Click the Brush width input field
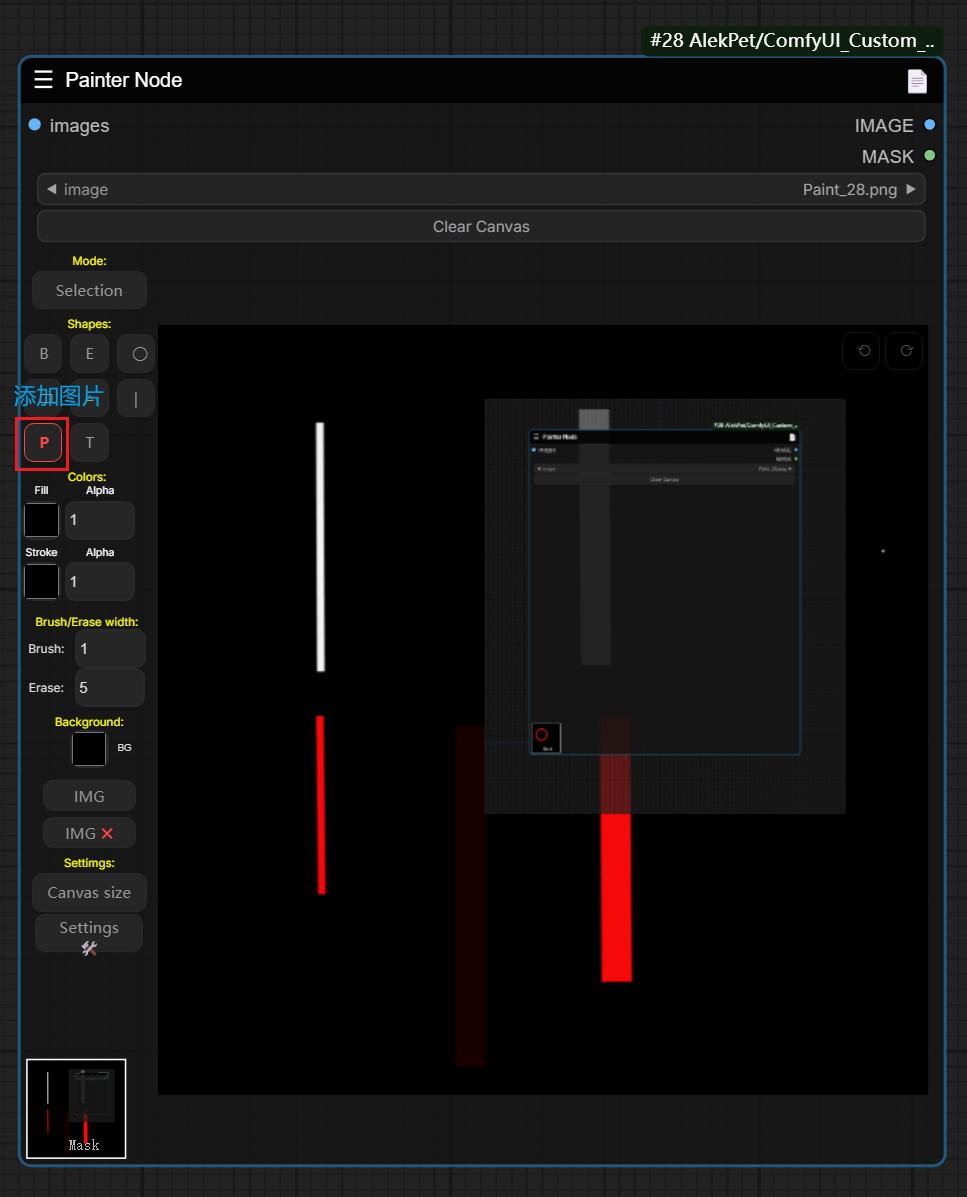The width and height of the screenshot is (967, 1197). point(109,648)
